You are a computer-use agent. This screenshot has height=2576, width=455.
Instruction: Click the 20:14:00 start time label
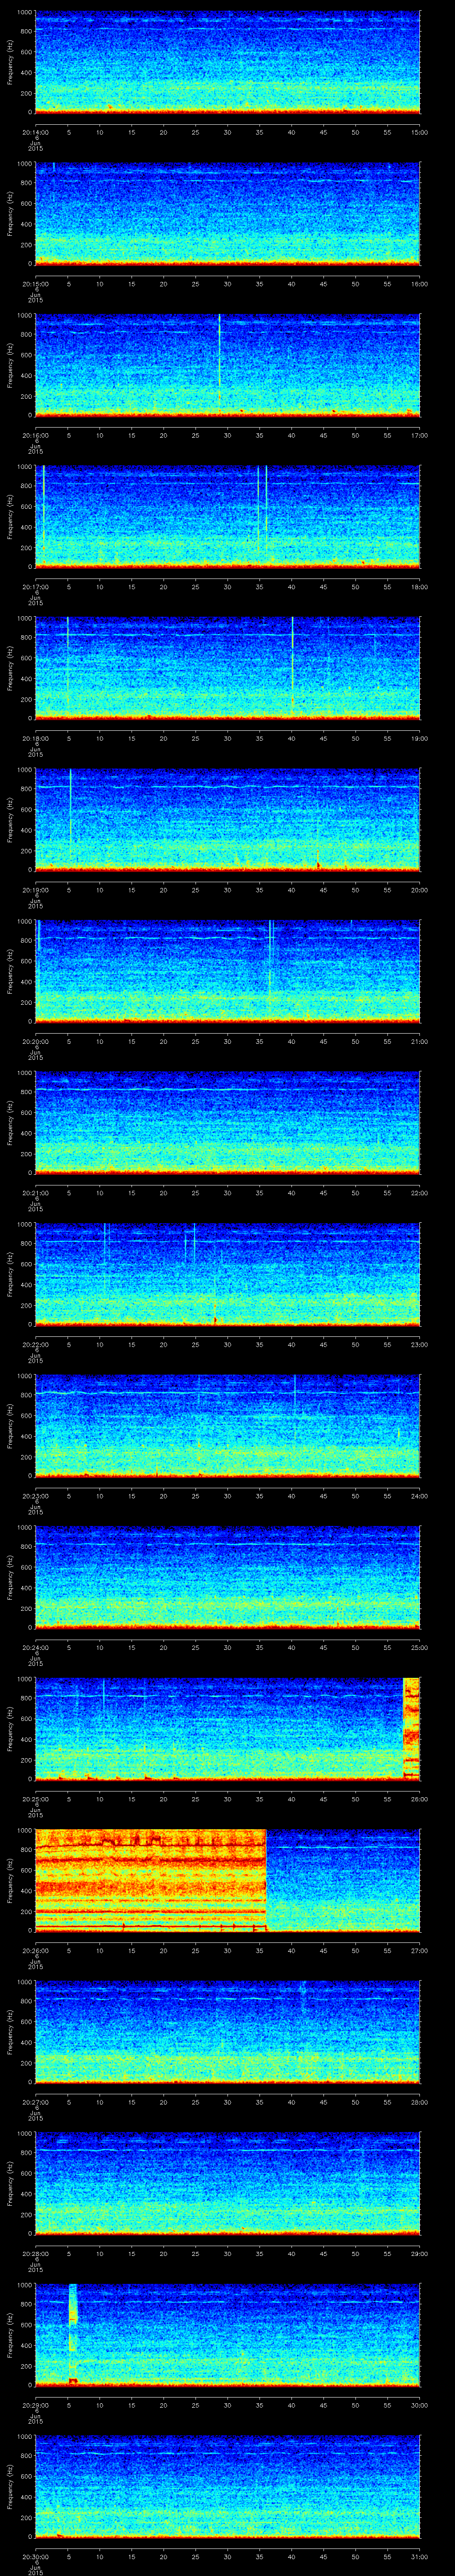[35, 132]
